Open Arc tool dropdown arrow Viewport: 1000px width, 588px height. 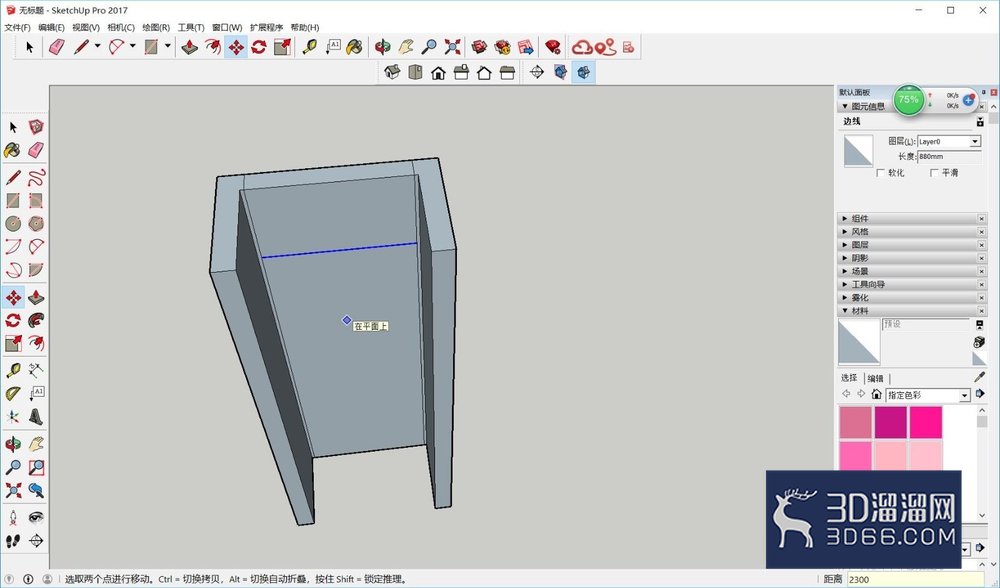click(133, 46)
